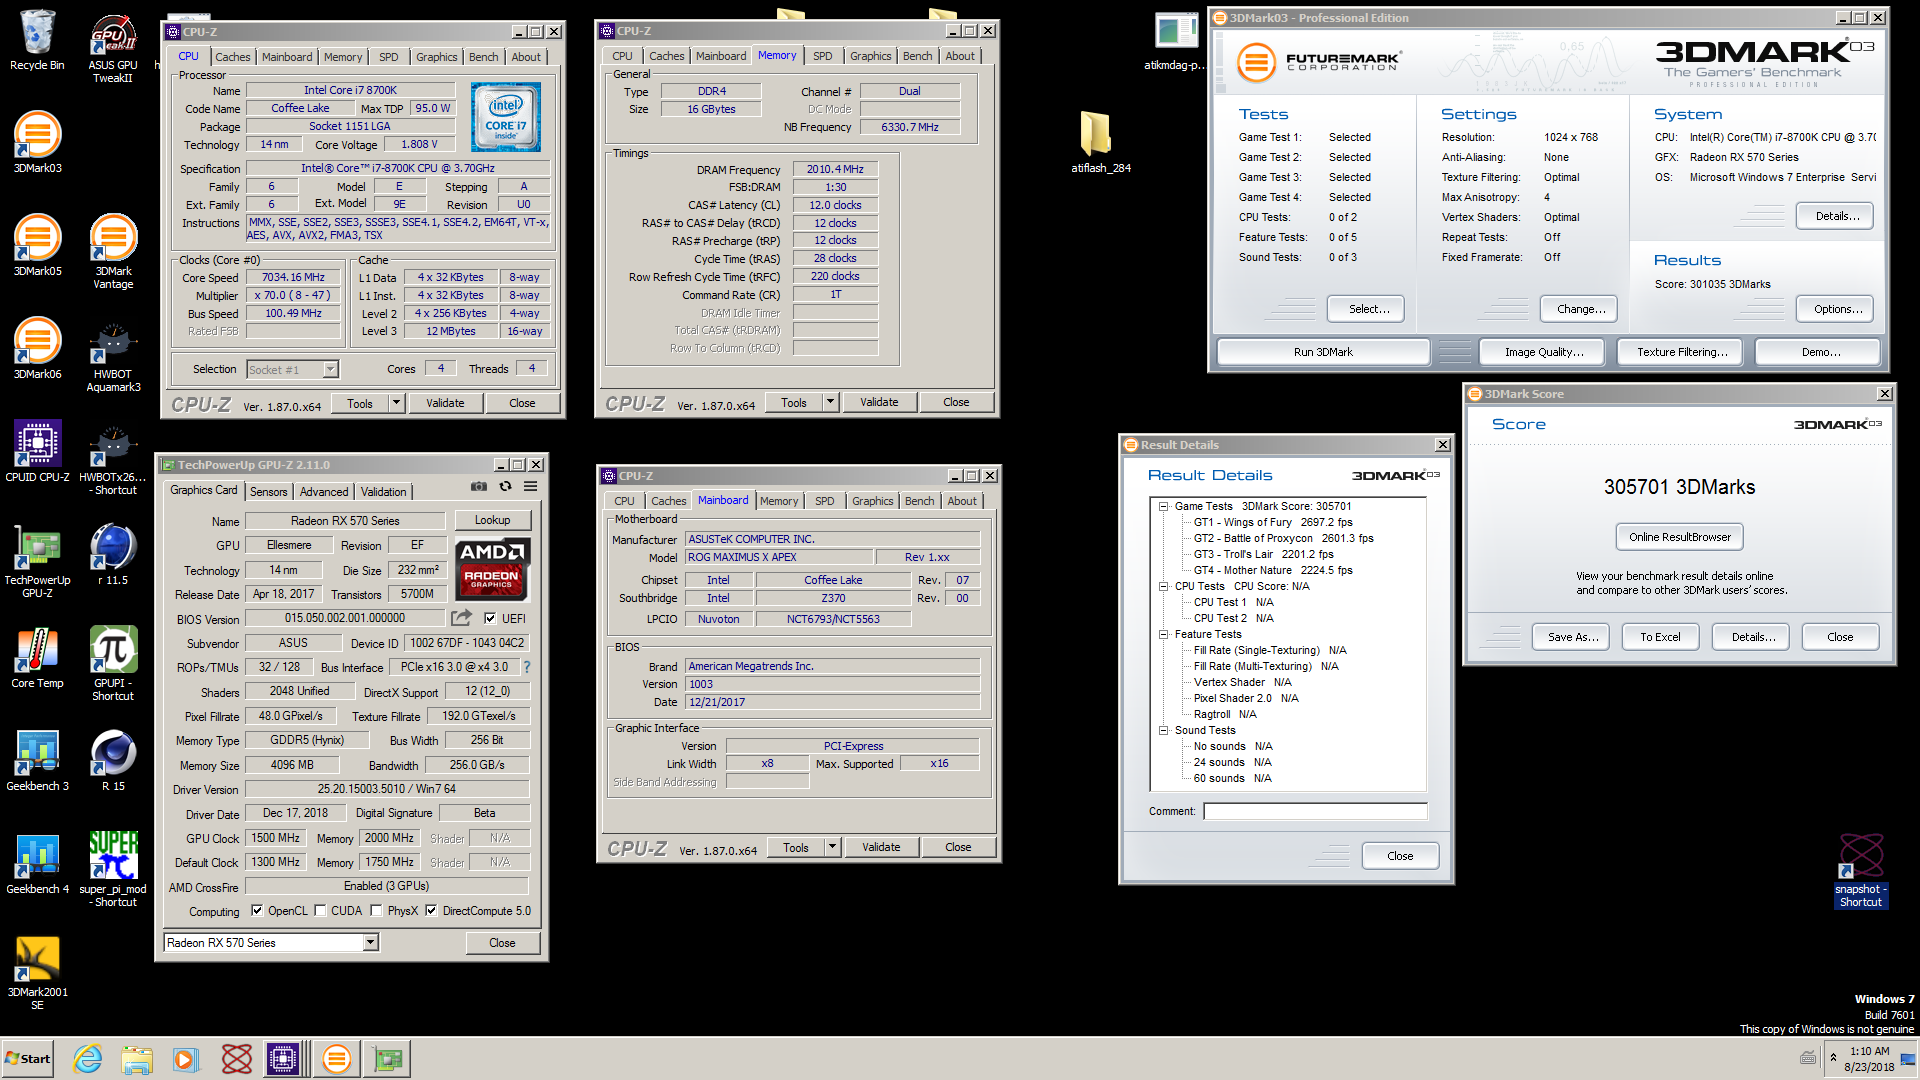Click Bus Interface question mark in GPU-Z

click(526, 667)
